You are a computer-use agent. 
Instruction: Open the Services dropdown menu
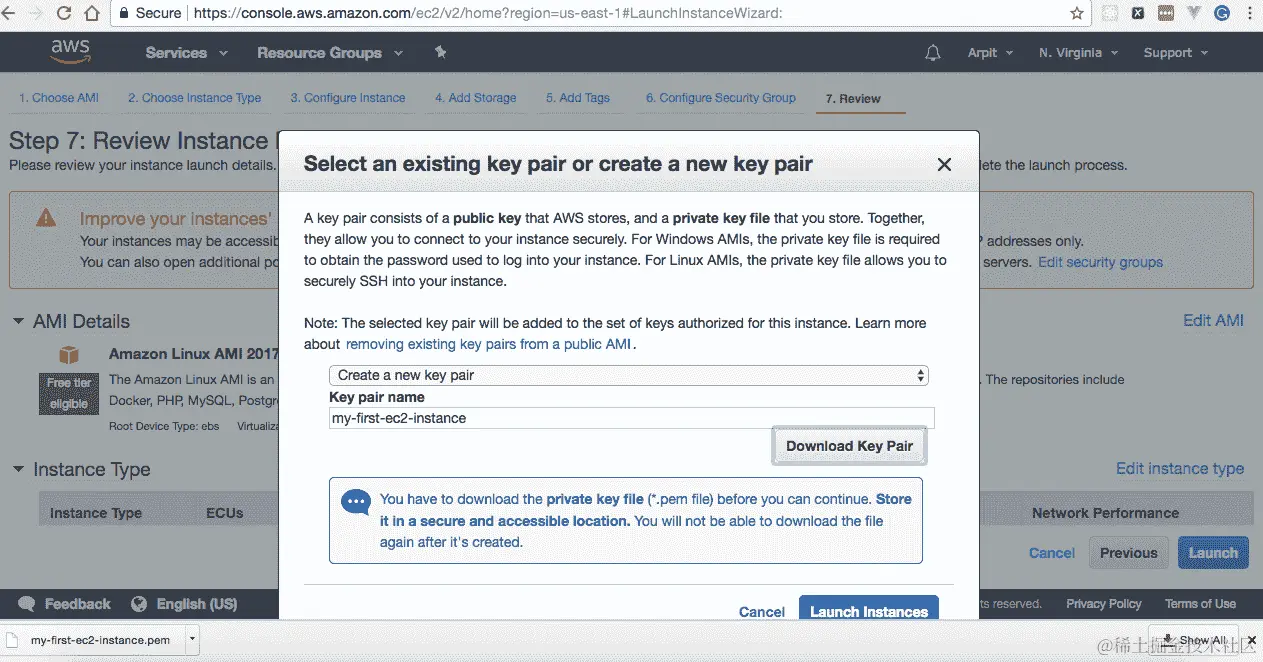coord(187,53)
